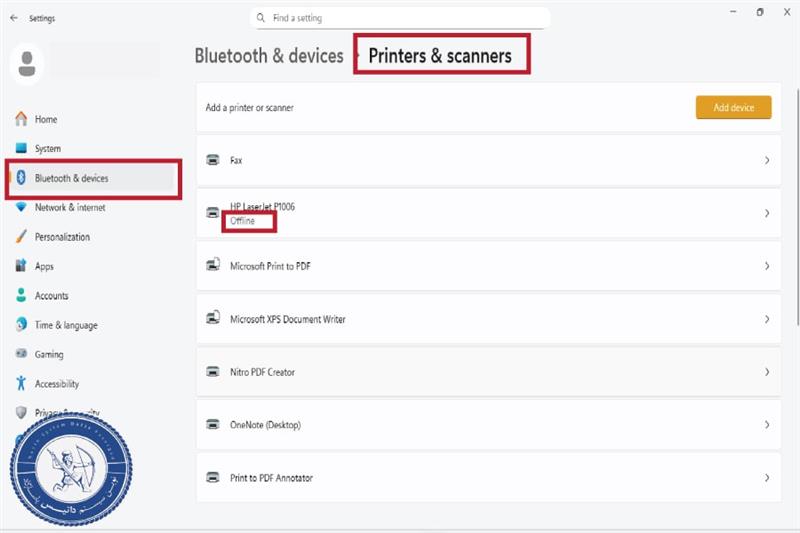Go back to Bluetooth & devices breadcrumb
800x533 pixels.
coord(268,56)
